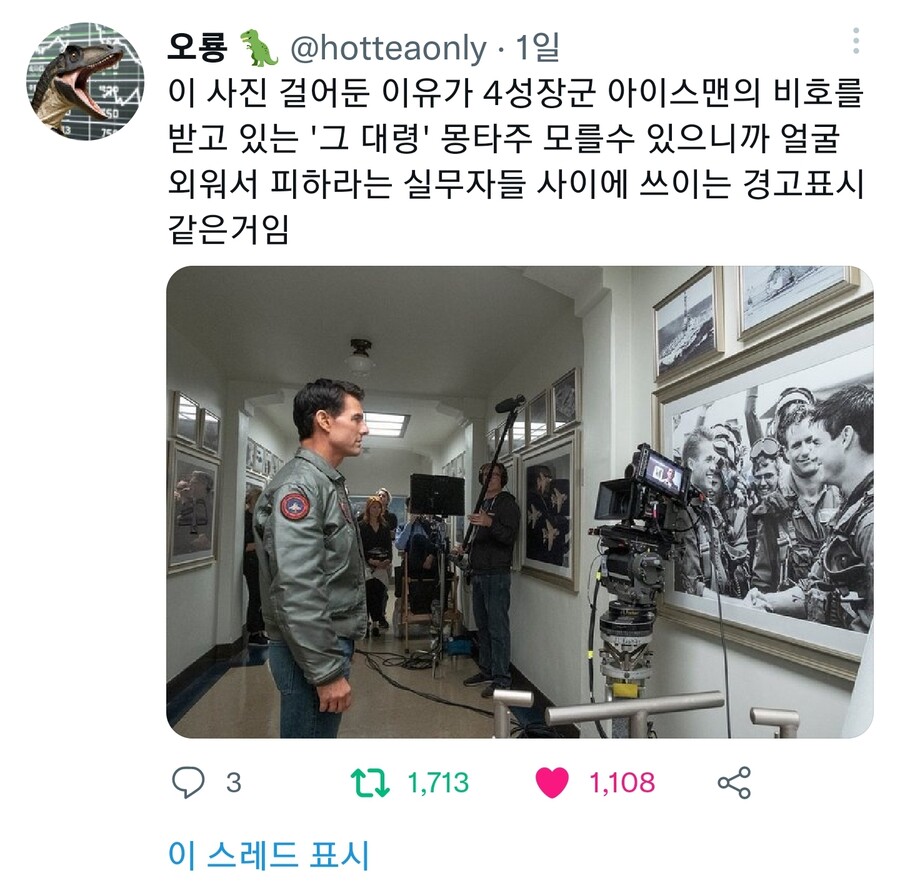Open the Korean tweet text body
The width and height of the screenshot is (900, 888).
[515, 161]
